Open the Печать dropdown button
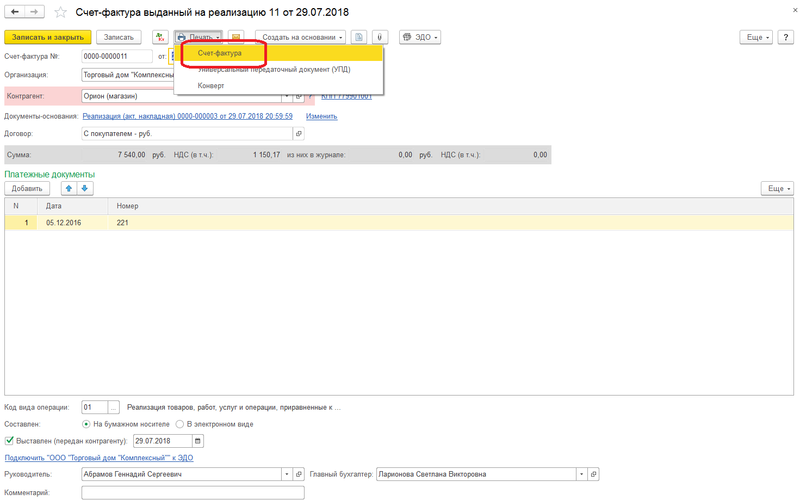Viewport: 800px width, 500px height. pyautogui.click(x=198, y=37)
